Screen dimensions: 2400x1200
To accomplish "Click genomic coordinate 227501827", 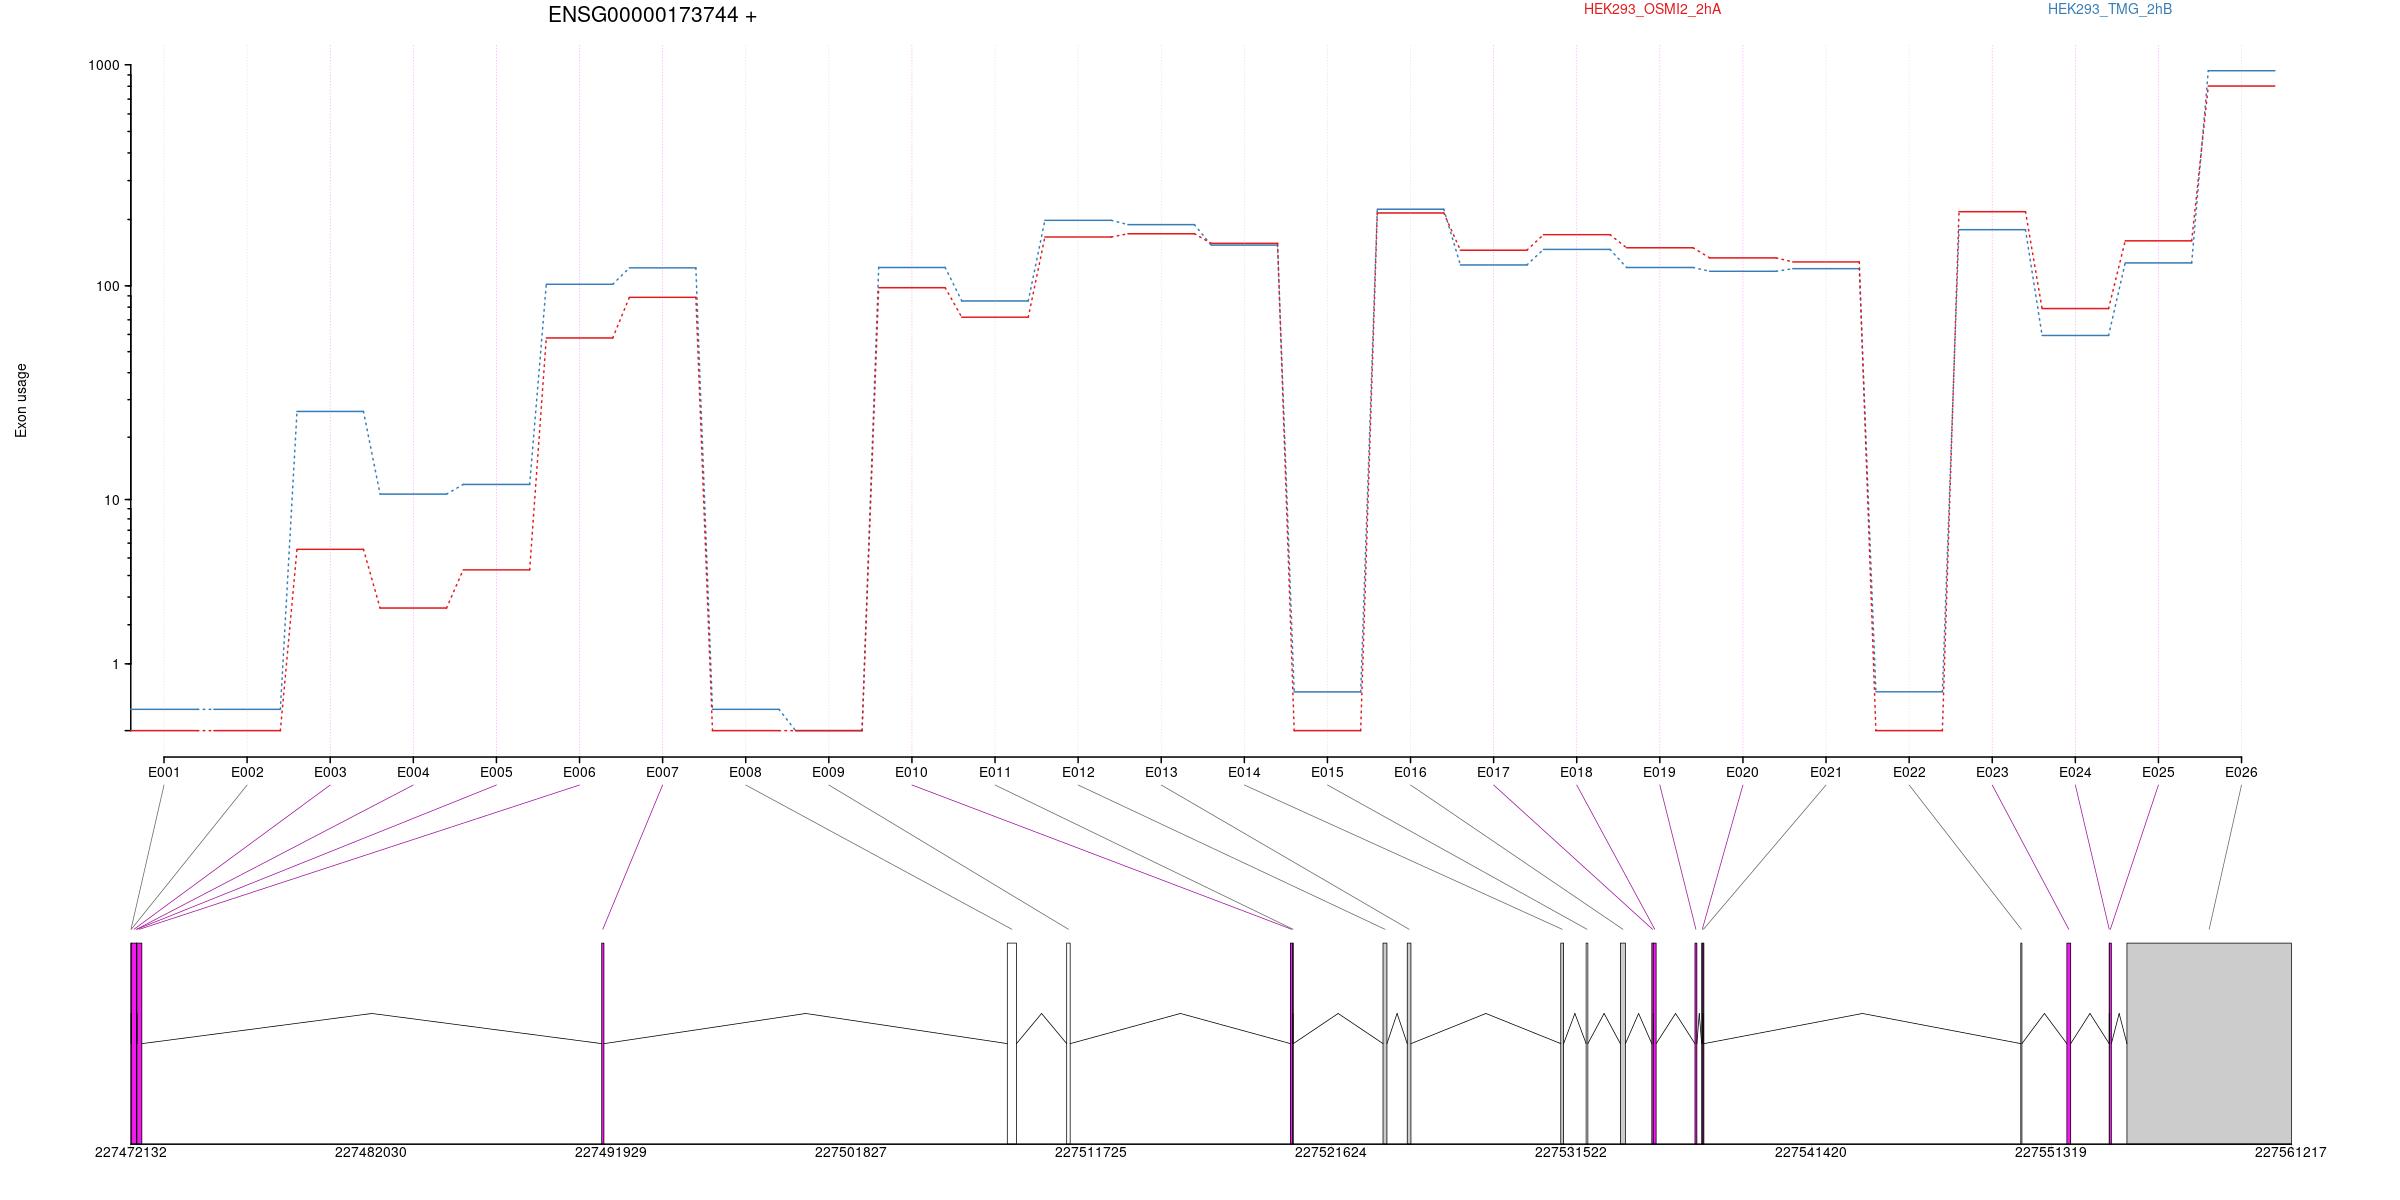I will pos(851,1153).
